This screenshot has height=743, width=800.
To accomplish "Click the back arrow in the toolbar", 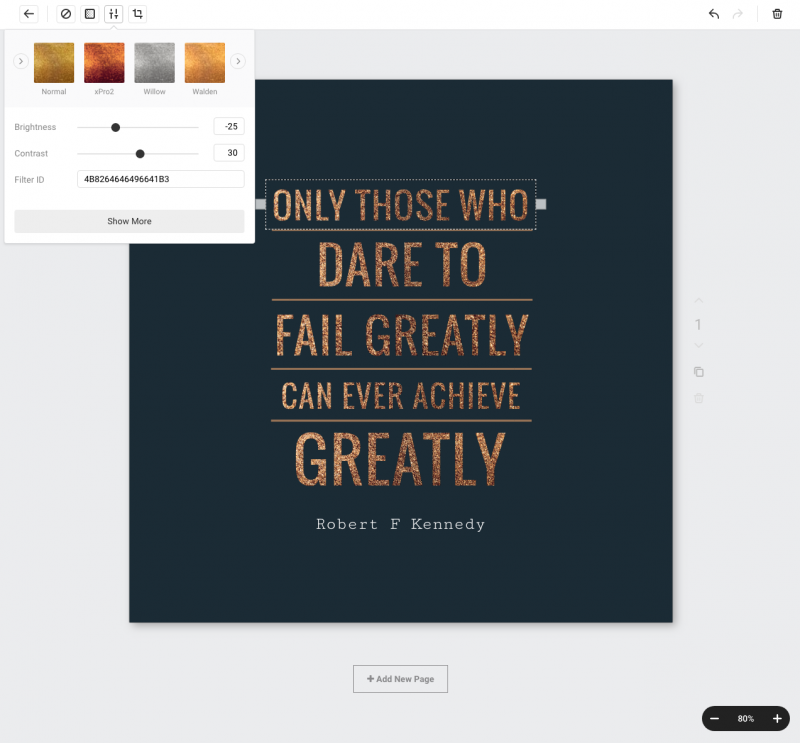I will pos(26,14).
